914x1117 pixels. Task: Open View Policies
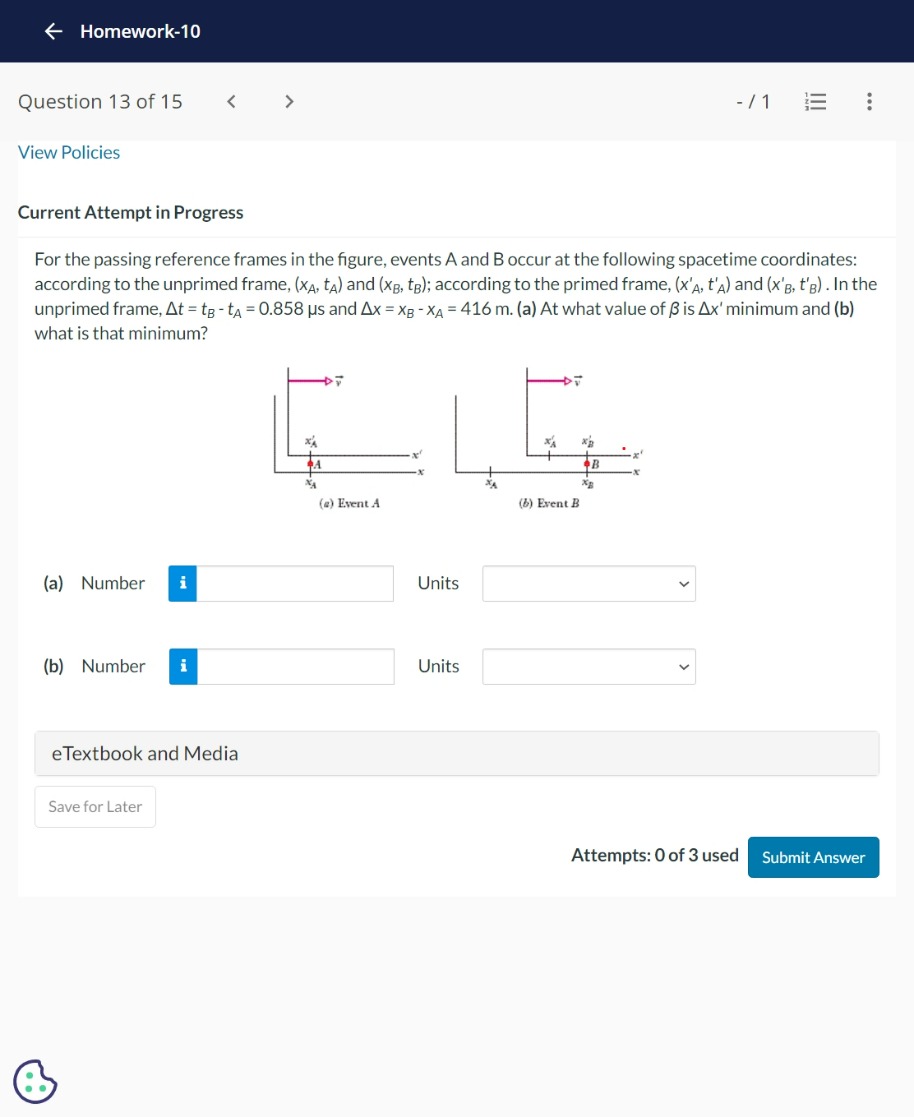[x=68, y=151]
